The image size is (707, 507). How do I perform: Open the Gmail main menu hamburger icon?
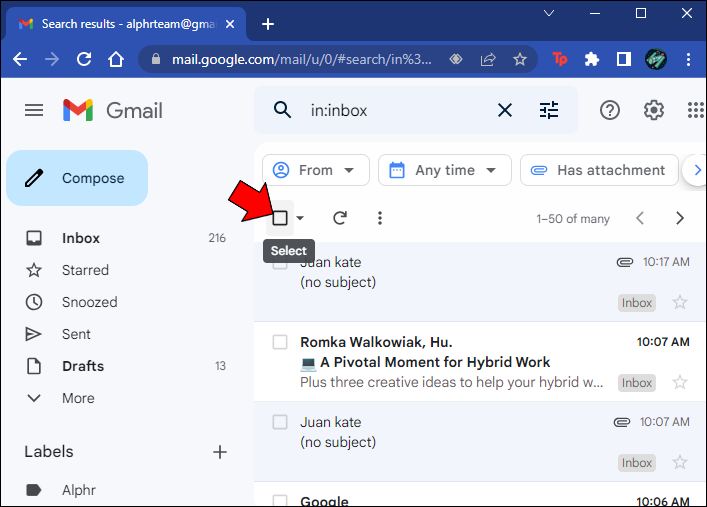pyautogui.click(x=34, y=110)
